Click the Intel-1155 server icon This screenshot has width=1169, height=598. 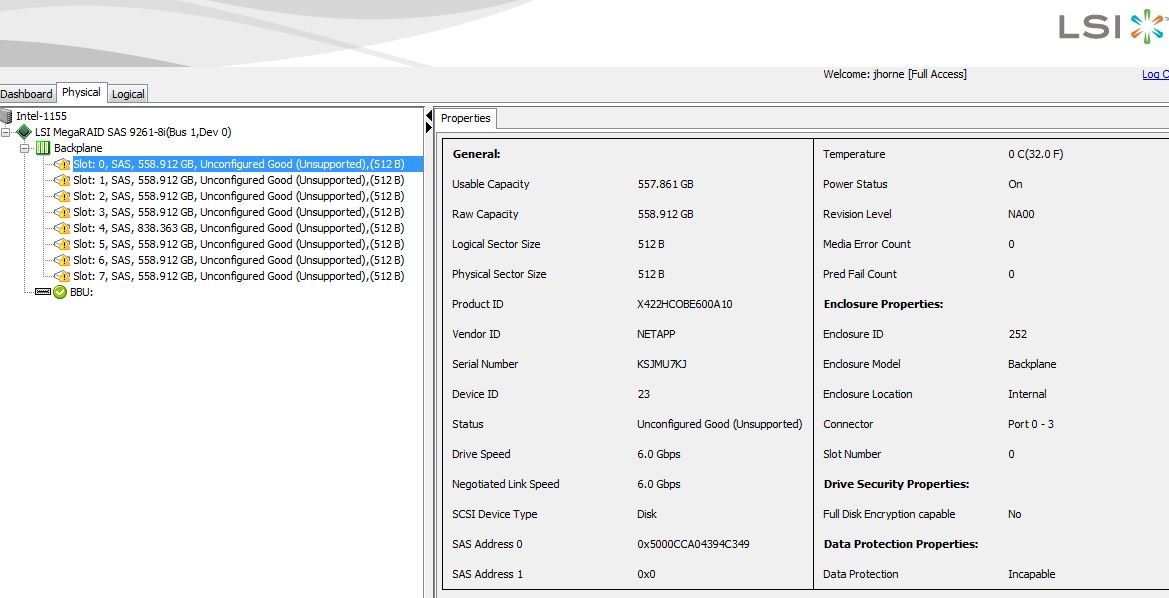pyautogui.click(x=7, y=116)
